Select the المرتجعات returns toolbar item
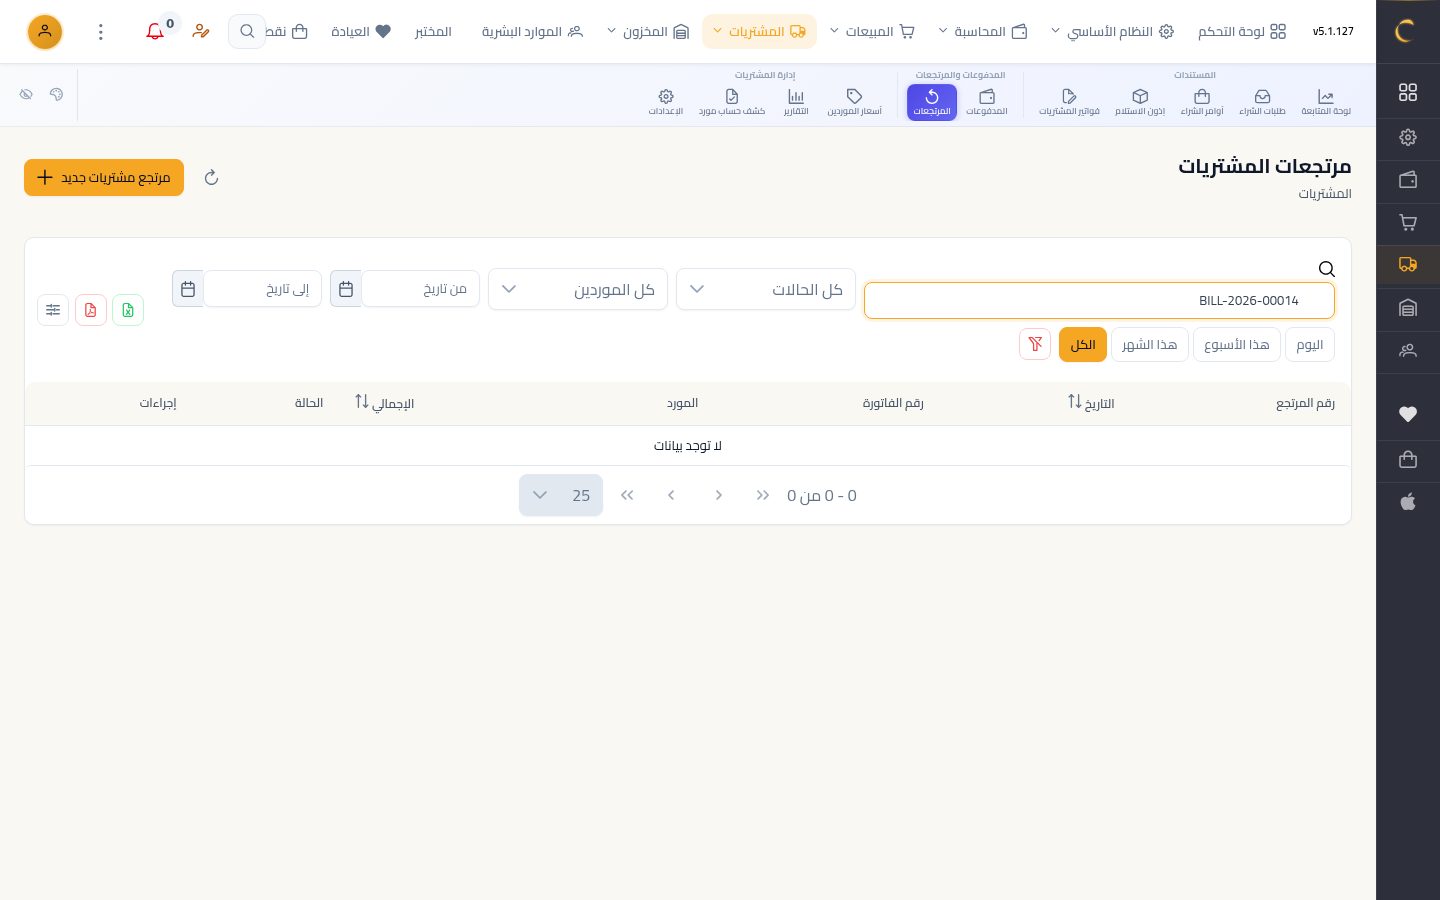1440x900 pixels. click(x=932, y=102)
